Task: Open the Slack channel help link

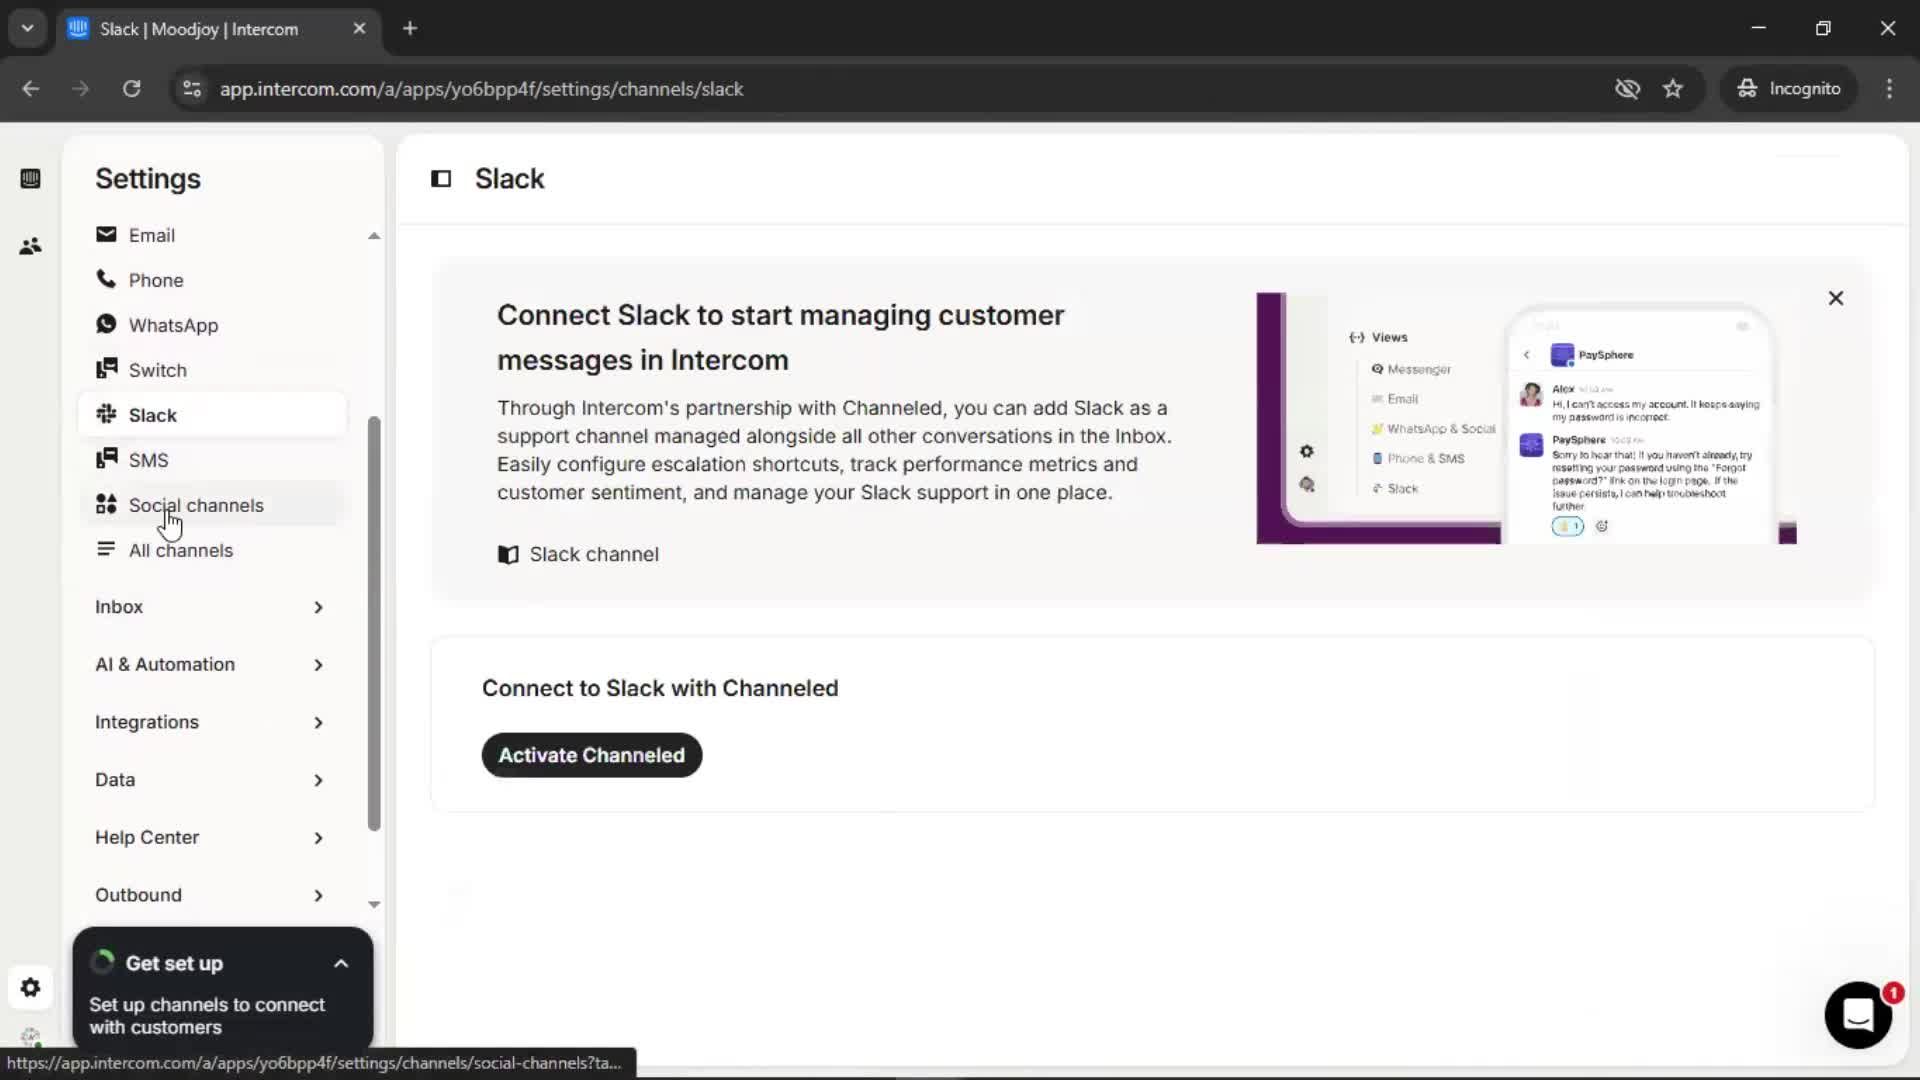Action: (594, 554)
